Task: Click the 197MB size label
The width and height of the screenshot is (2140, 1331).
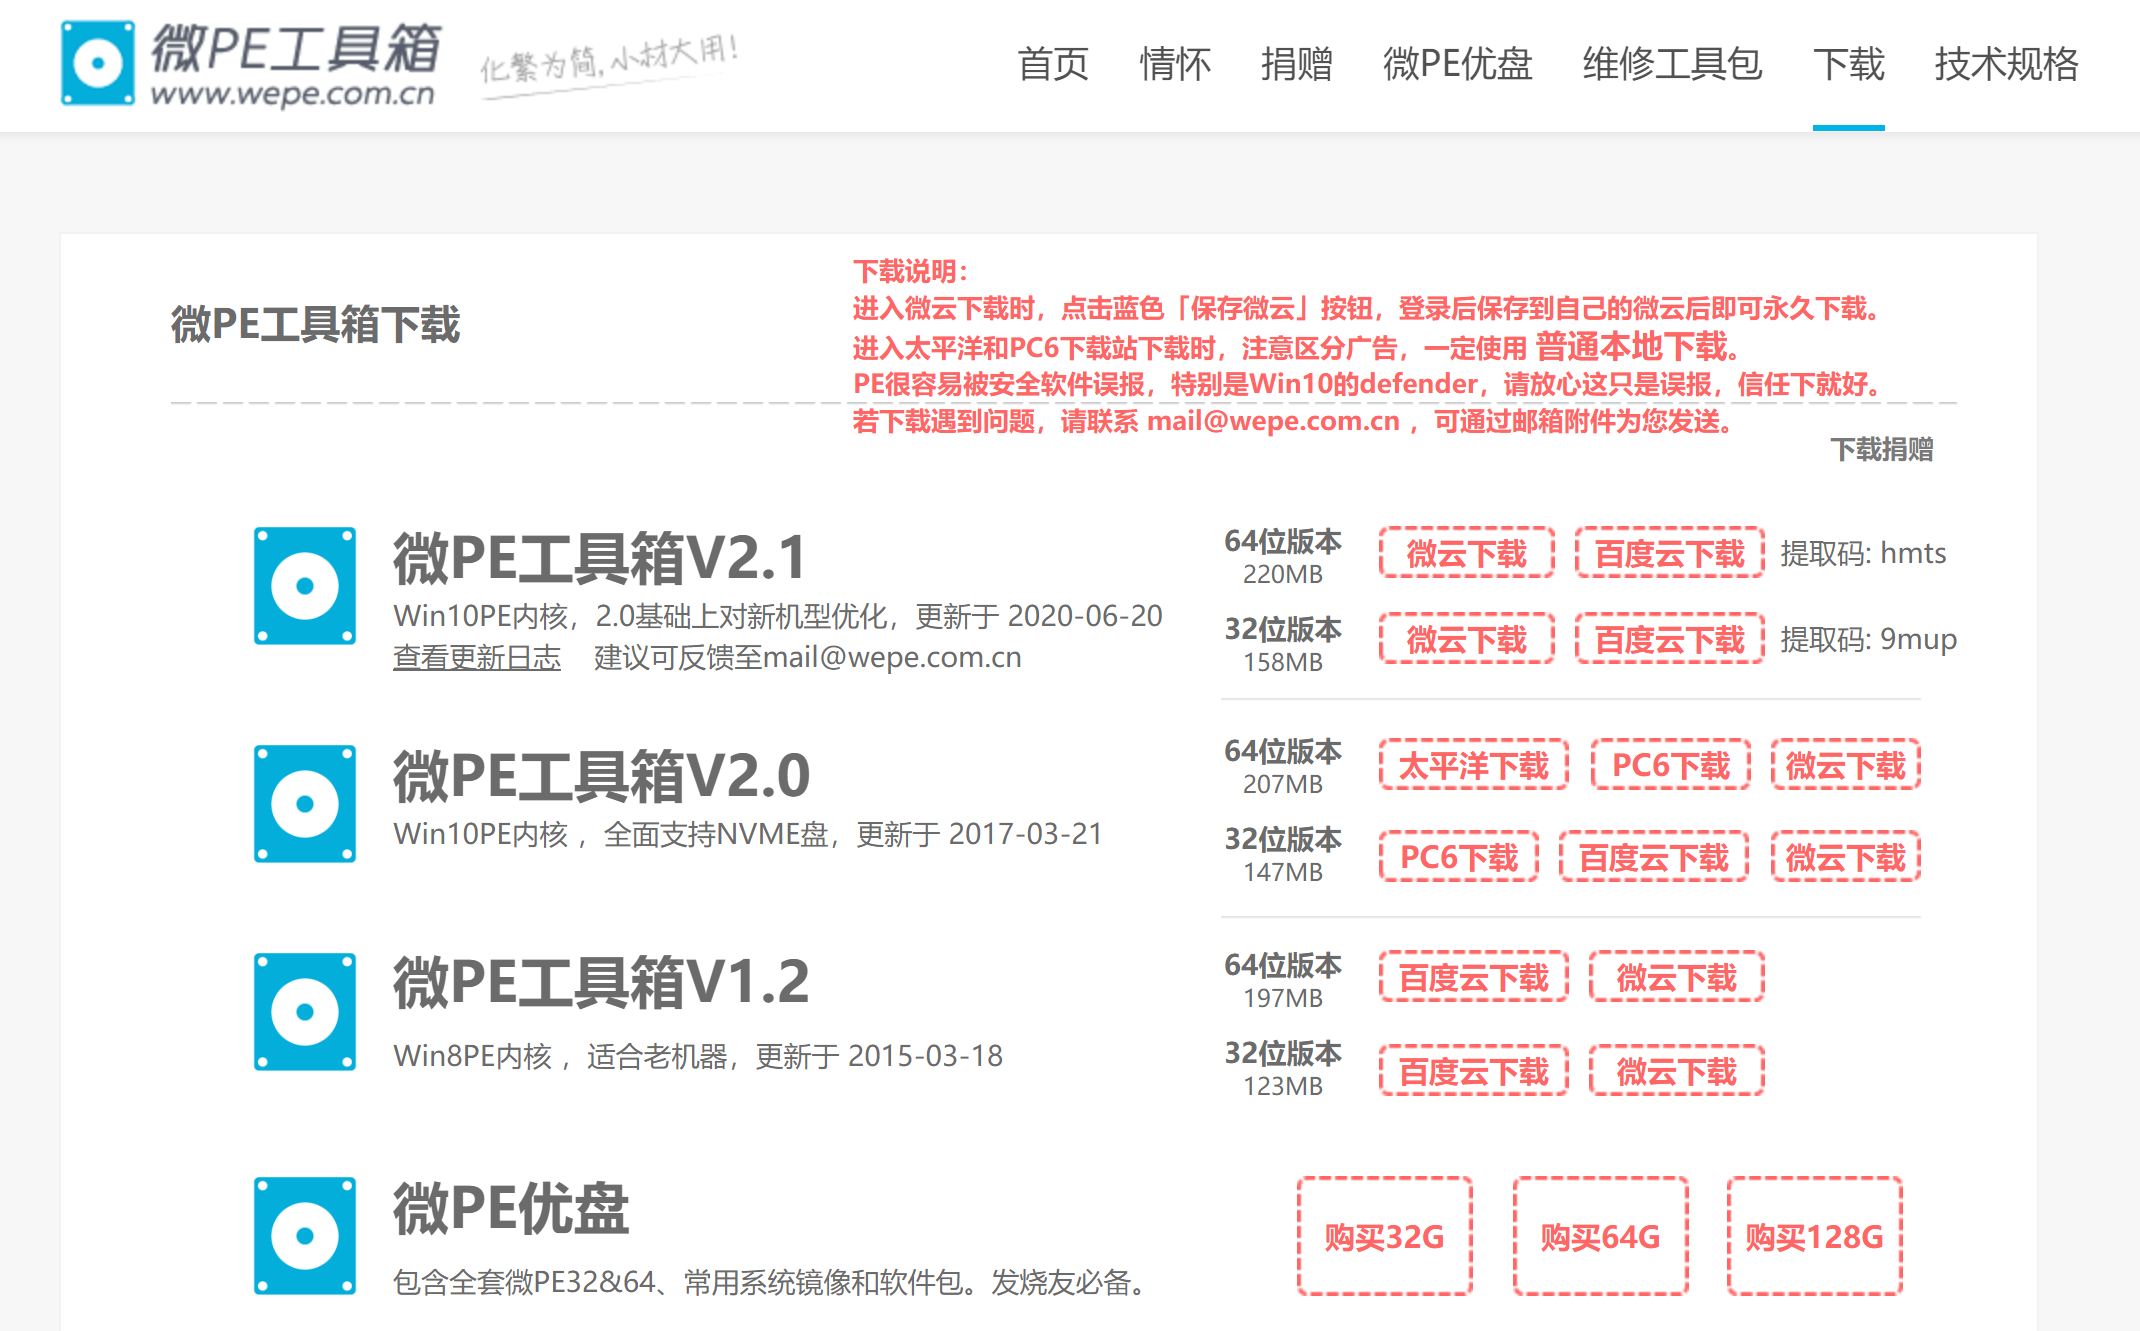Action: point(1283,998)
